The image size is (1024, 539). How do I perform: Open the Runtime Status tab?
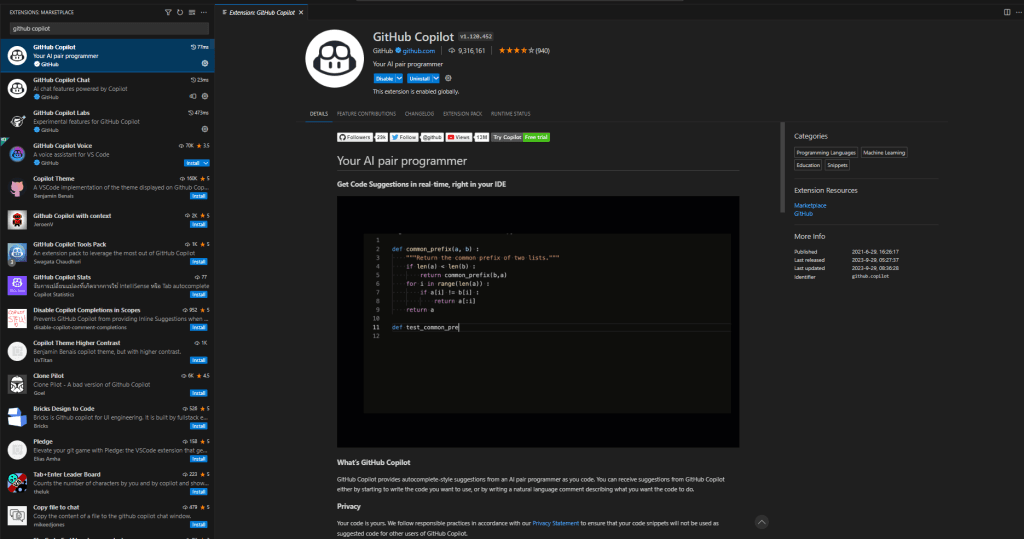click(511, 114)
